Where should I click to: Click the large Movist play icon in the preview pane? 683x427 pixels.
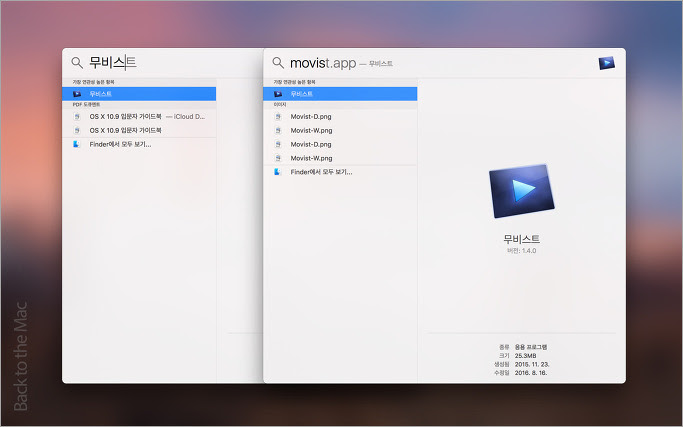(x=521, y=191)
